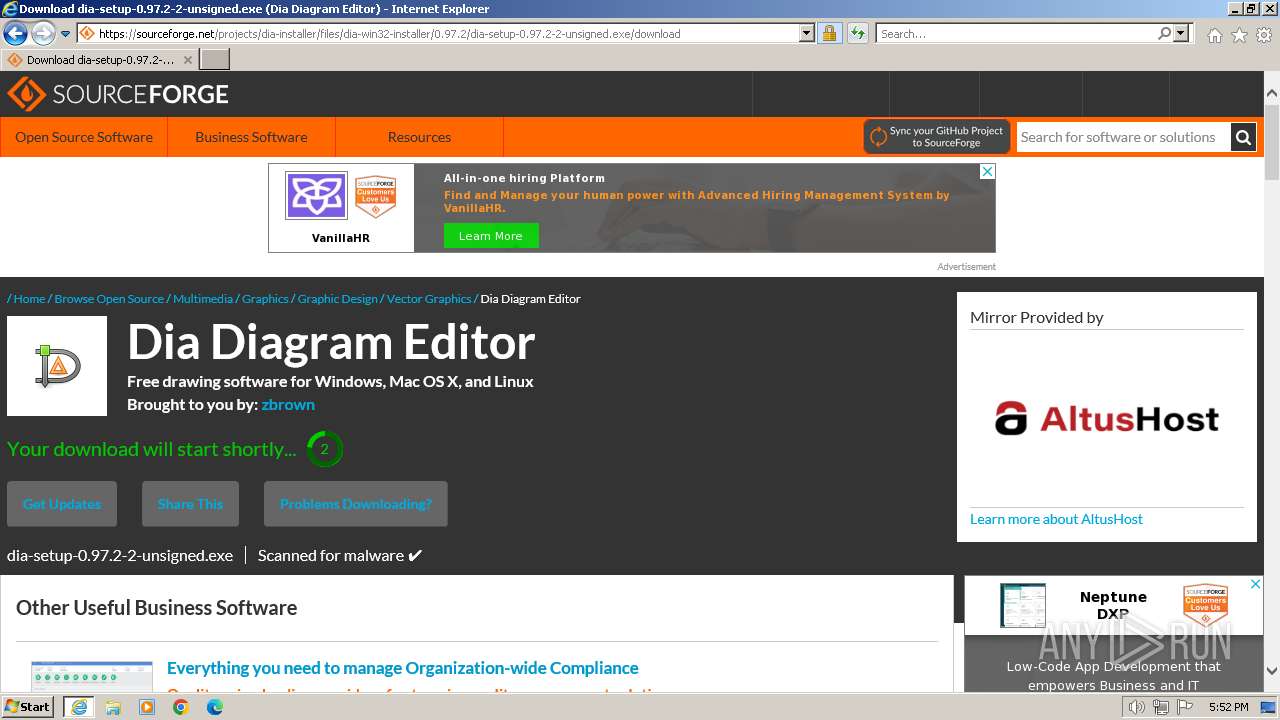Open the Organization-wide Compliance link
1280x720 pixels.
click(402, 668)
